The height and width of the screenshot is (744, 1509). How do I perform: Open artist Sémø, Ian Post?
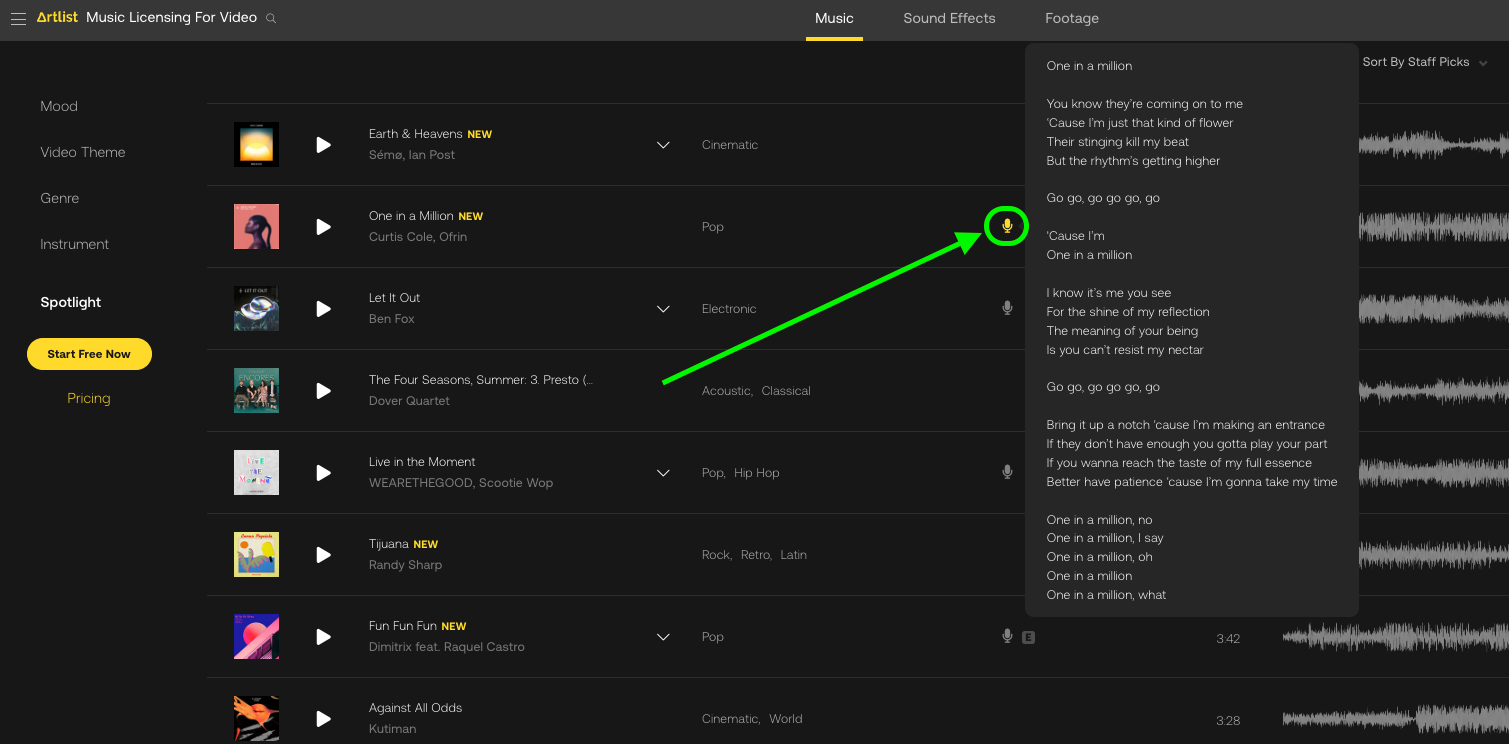(412, 155)
